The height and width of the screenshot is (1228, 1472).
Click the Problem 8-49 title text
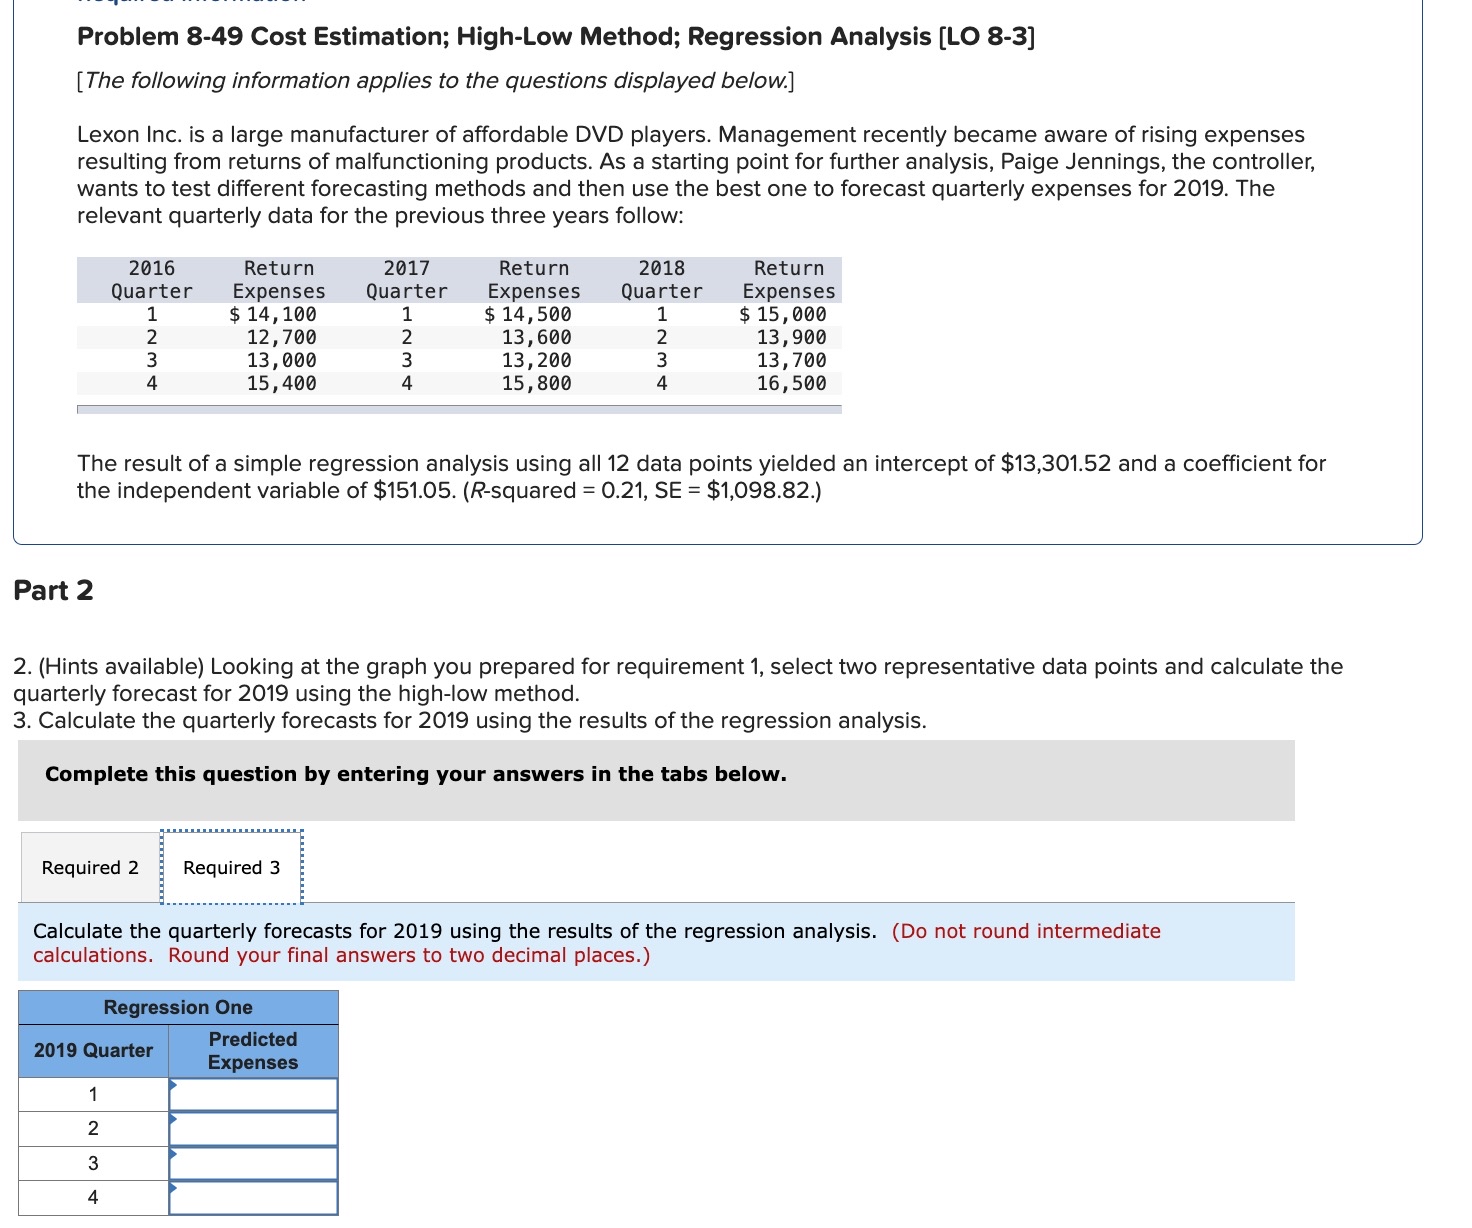pyautogui.click(x=556, y=37)
